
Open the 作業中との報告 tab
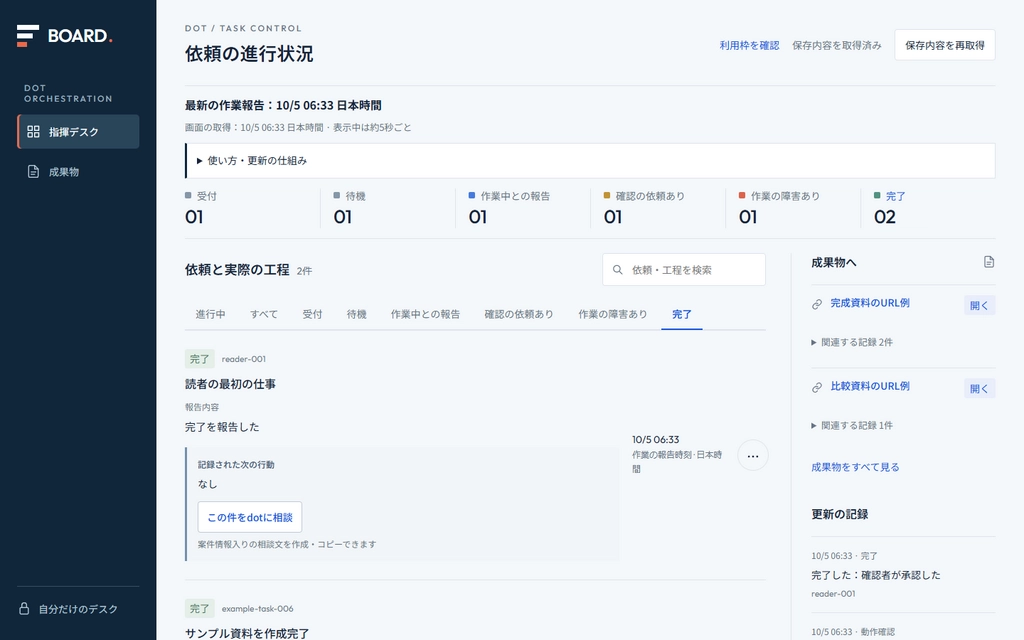(425, 314)
